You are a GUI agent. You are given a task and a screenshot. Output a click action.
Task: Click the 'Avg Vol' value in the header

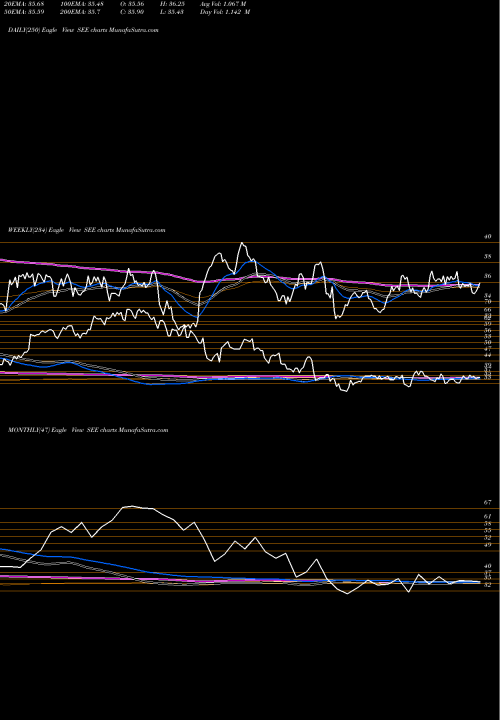pyautogui.click(x=223, y=3)
